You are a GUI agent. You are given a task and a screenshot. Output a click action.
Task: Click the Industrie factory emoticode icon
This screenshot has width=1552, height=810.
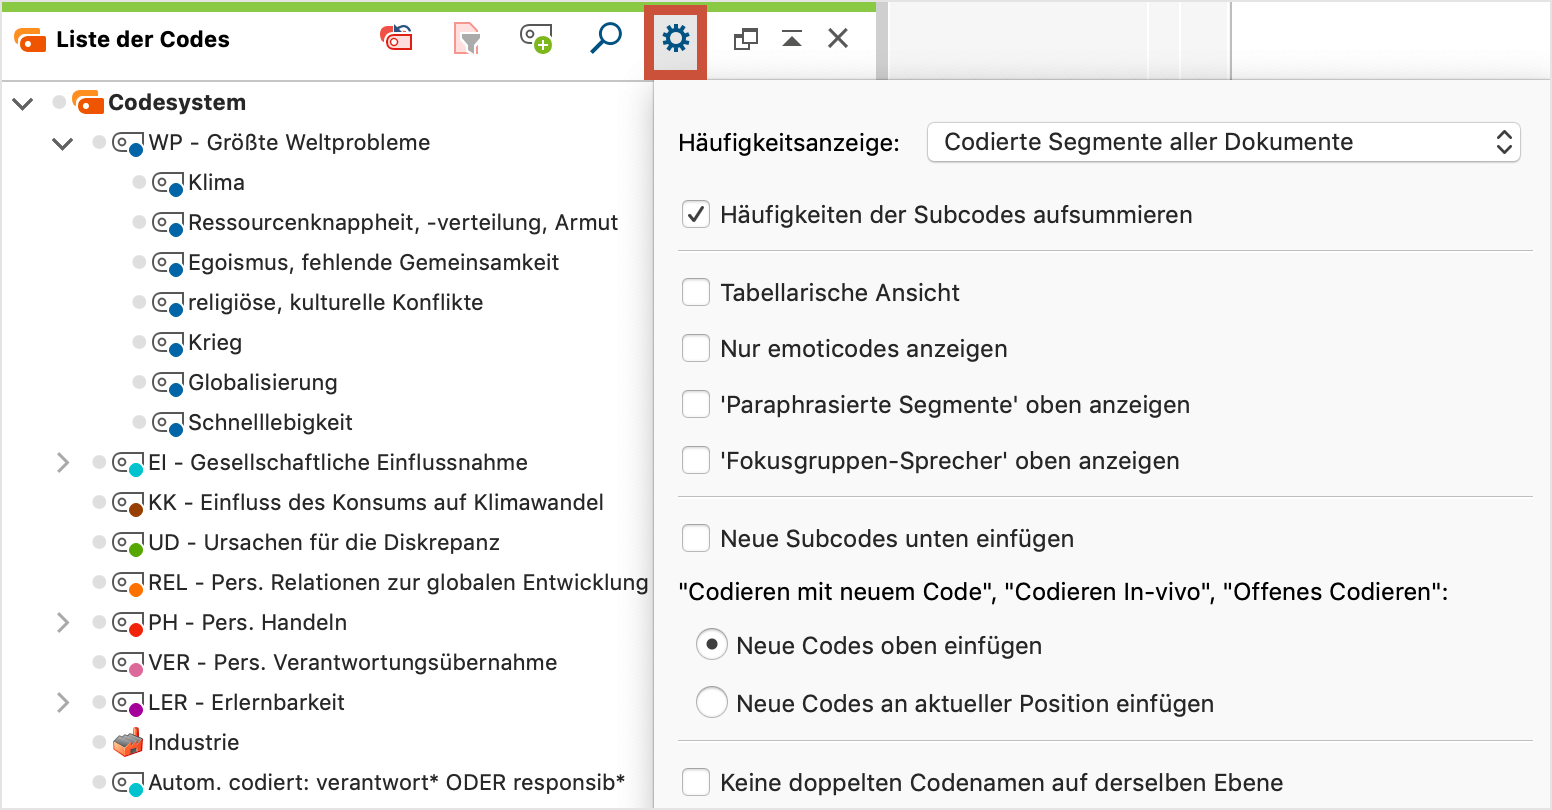[x=128, y=742]
